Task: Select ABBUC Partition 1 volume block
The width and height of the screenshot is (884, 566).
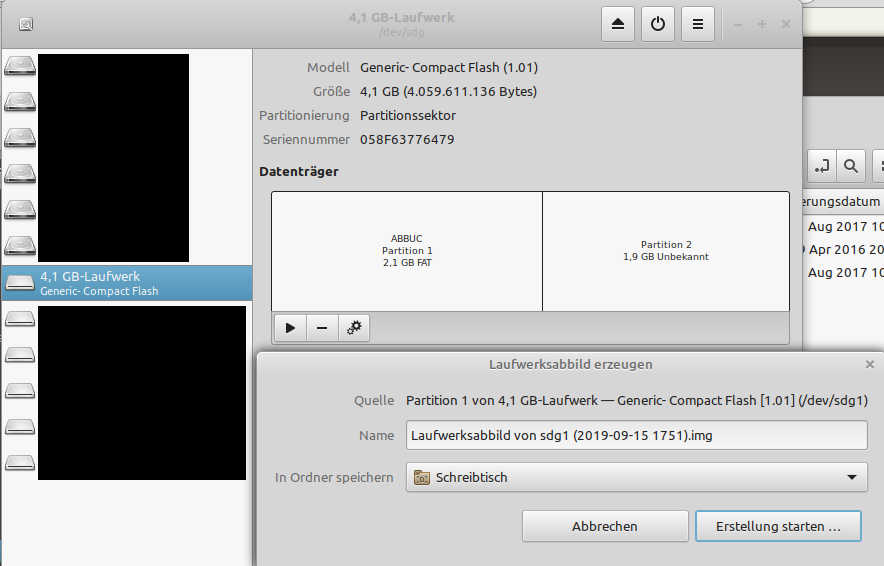Action: click(406, 251)
